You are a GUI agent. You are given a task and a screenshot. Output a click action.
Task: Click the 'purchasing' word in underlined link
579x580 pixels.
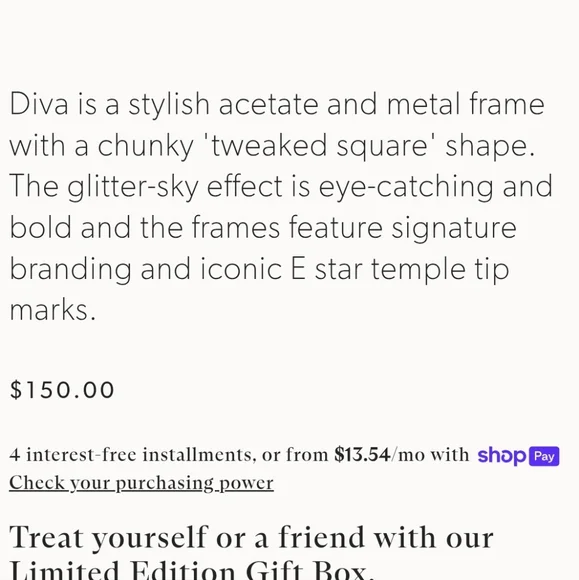click(x=165, y=483)
